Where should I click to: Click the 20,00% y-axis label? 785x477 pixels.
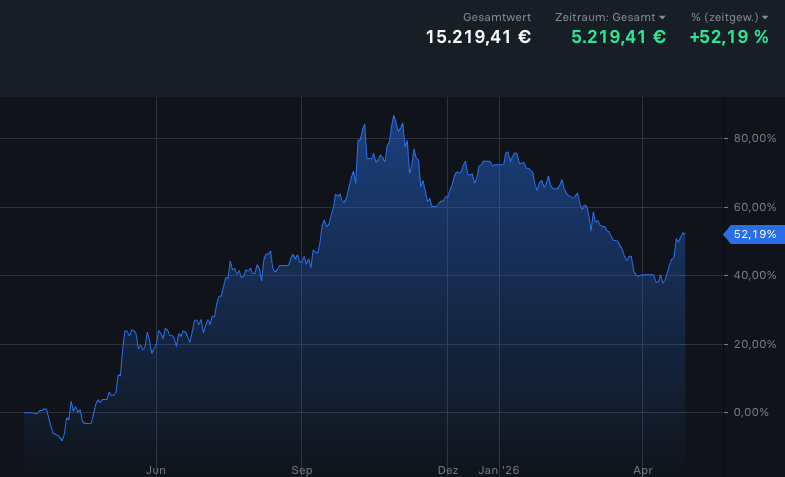tap(755, 344)
